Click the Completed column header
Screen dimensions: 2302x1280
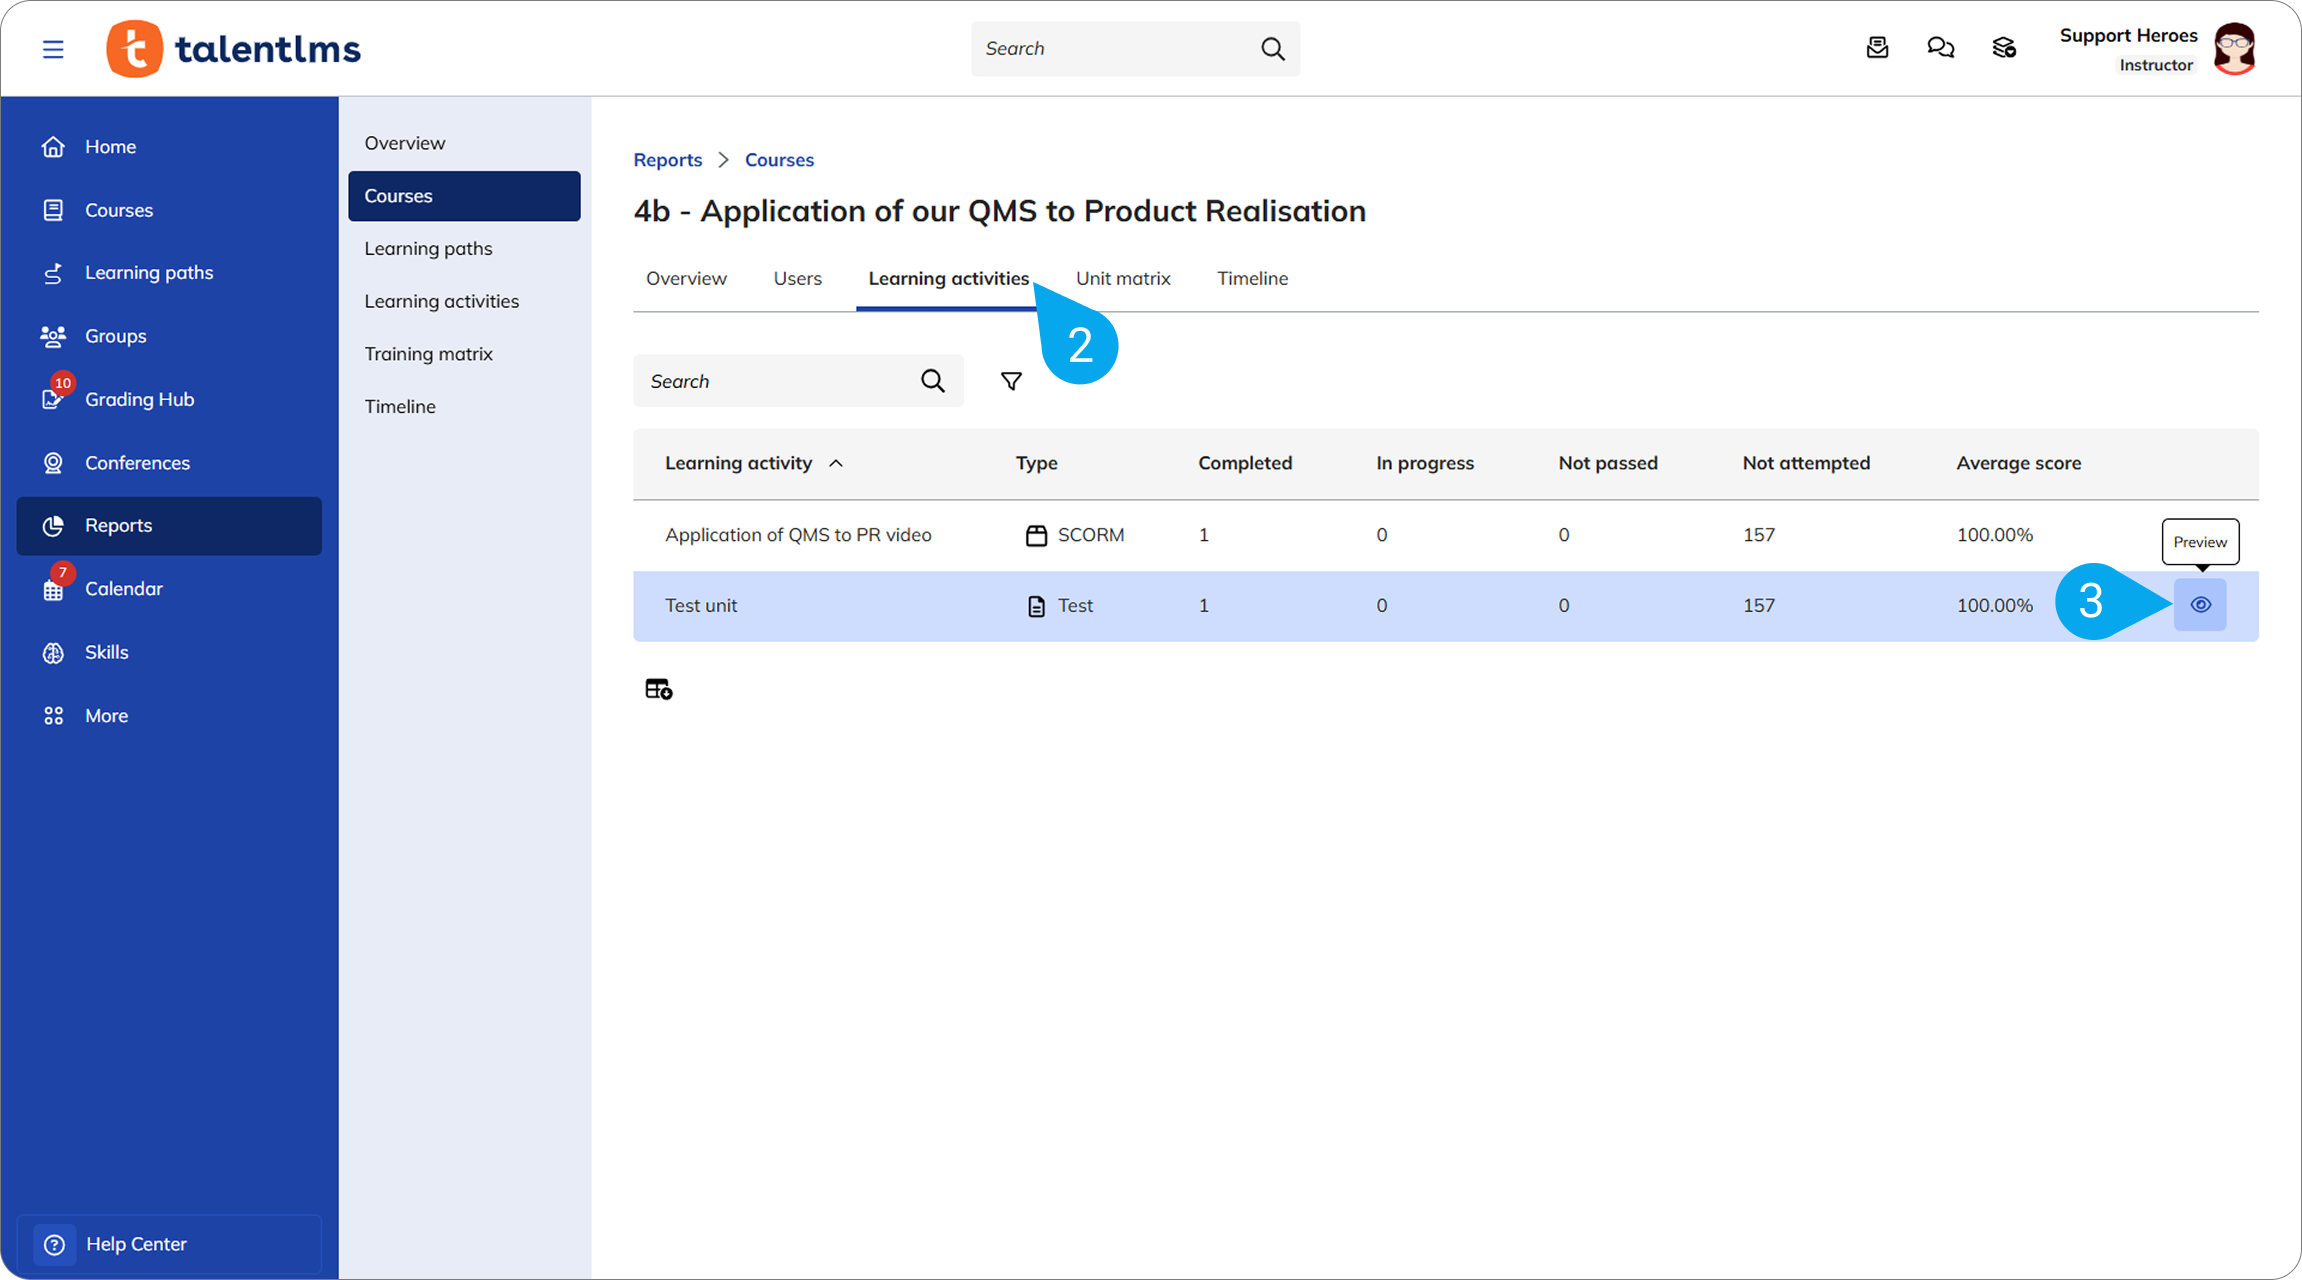click(1245, 463)
